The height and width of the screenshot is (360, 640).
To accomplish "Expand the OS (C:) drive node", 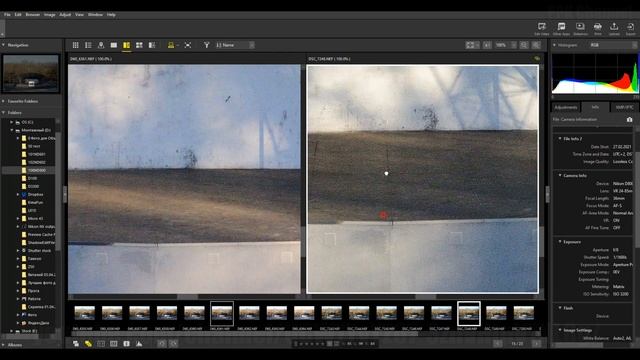I will (11, 122).
